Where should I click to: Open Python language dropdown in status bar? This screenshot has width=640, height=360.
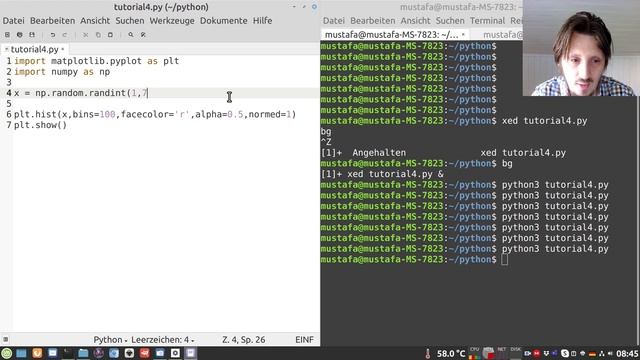click(x=110, y=340)
